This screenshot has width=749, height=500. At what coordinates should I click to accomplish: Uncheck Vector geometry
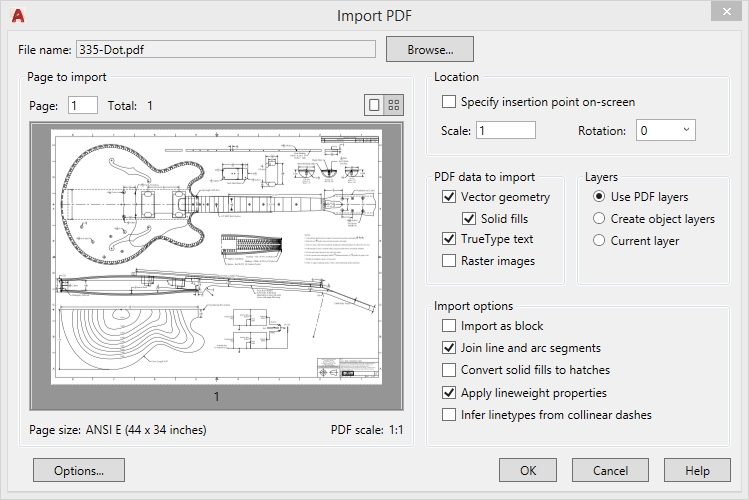449,197
